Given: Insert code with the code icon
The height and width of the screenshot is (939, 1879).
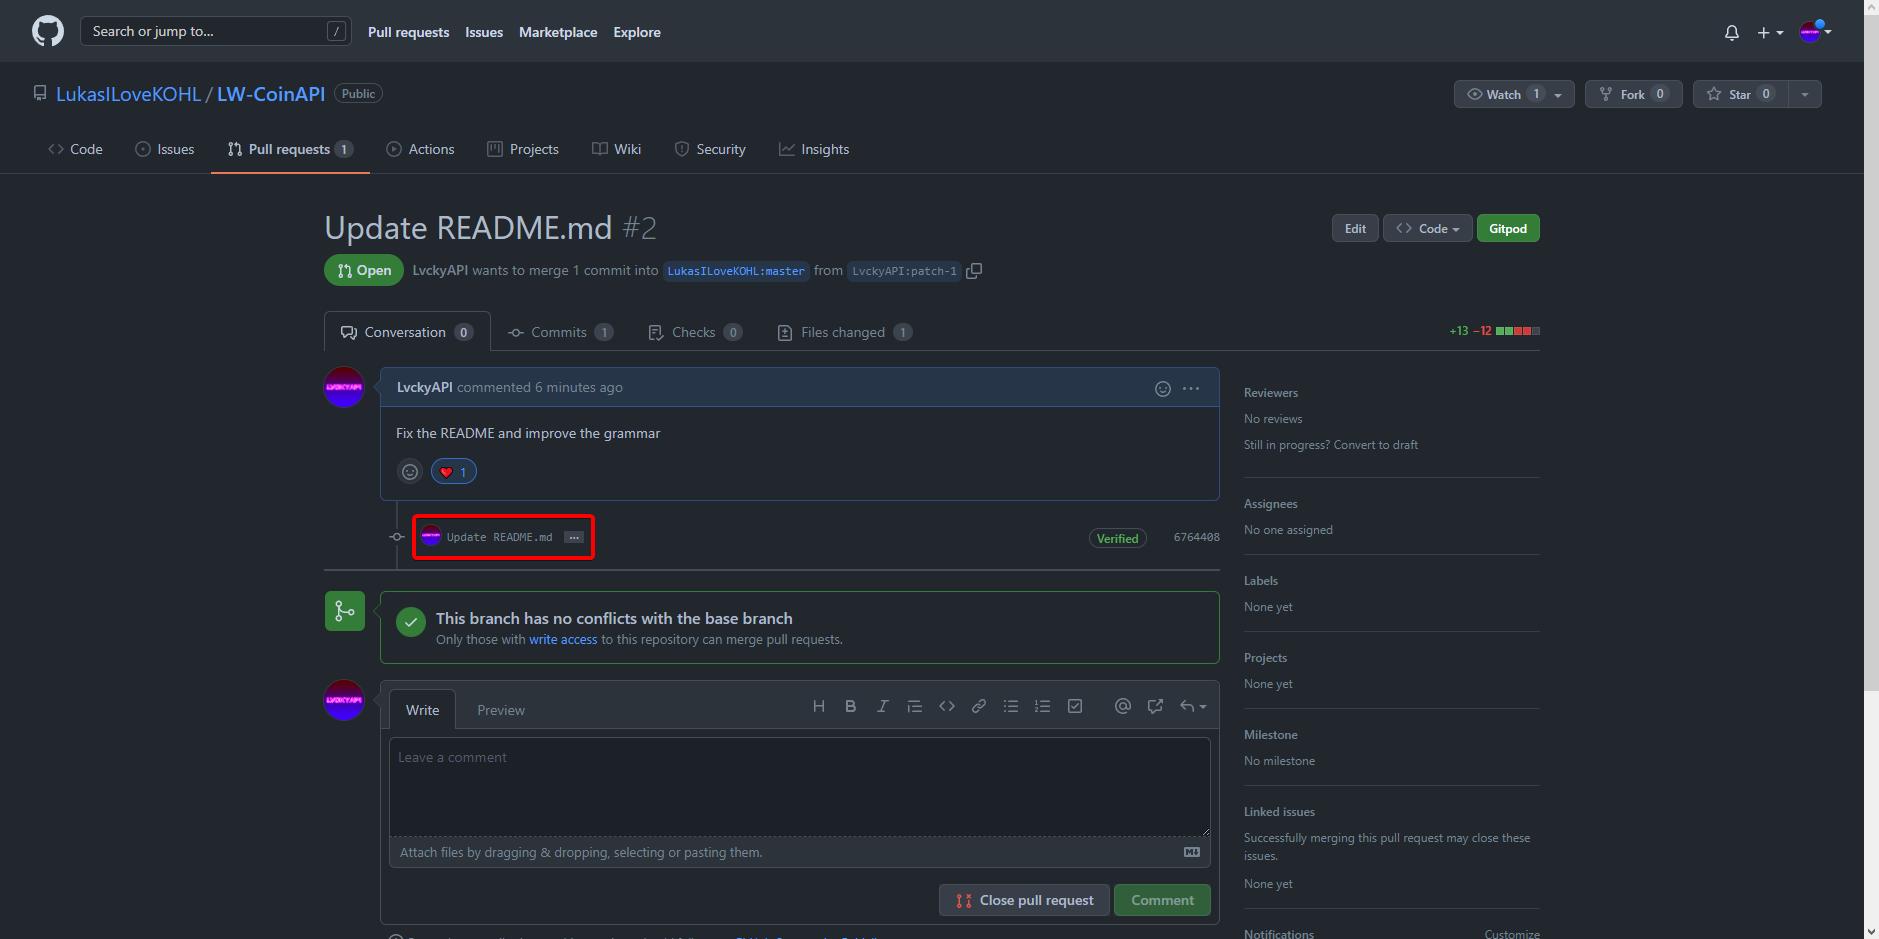Looking at the screenshot, I should (x=946, y=706).
